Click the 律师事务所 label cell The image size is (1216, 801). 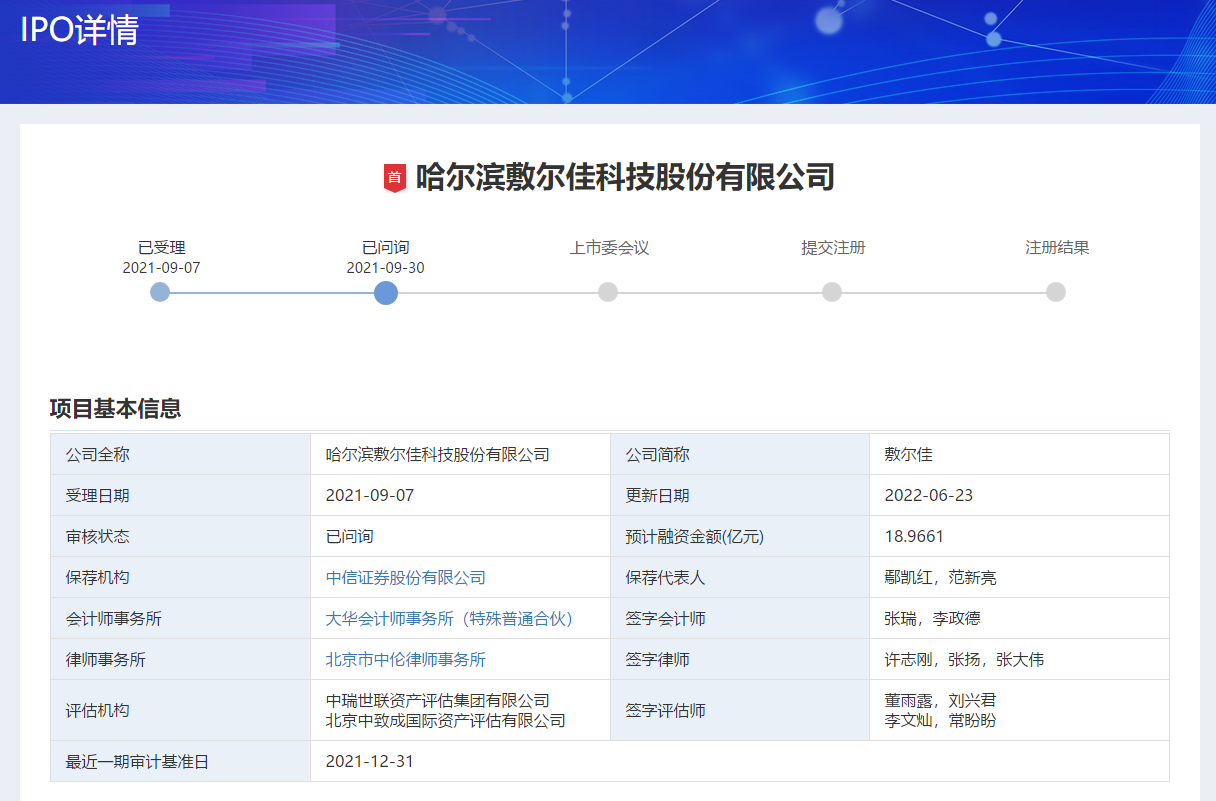[x=180, y=660]
